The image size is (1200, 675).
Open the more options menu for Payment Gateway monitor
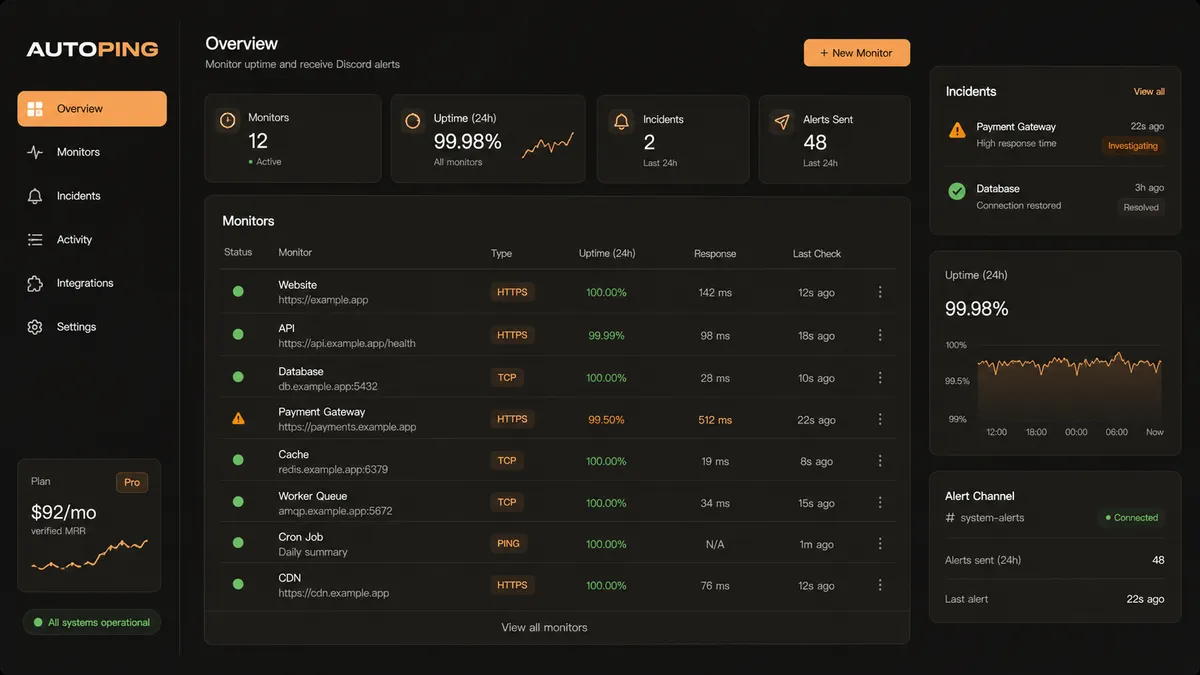point(880,419)
